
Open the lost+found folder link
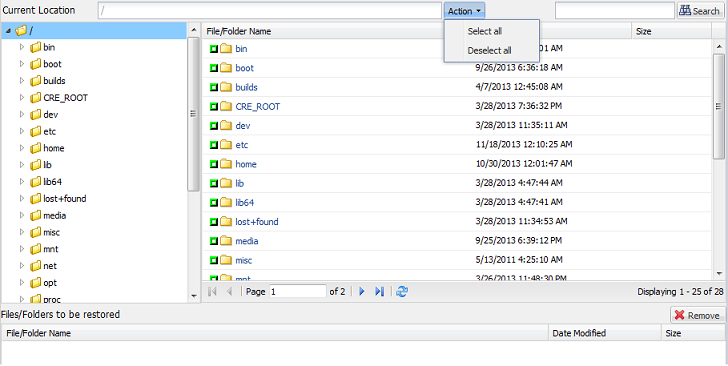[257, 222]
